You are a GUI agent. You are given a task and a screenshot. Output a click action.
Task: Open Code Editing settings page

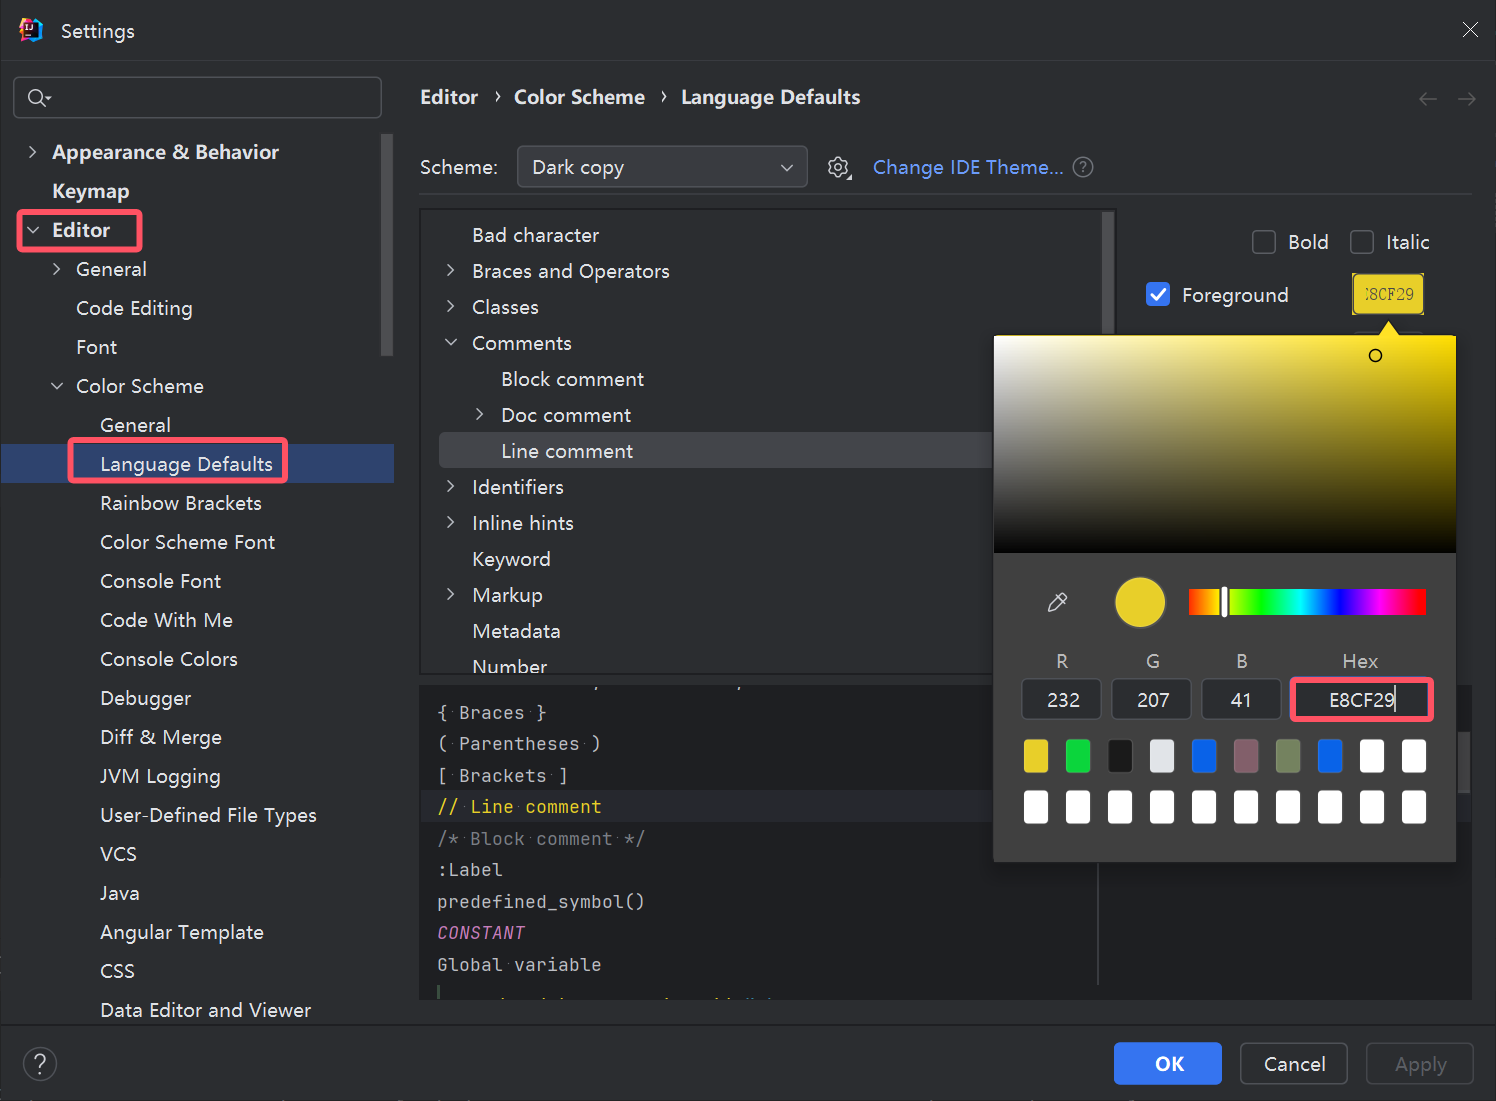(134, 308)
